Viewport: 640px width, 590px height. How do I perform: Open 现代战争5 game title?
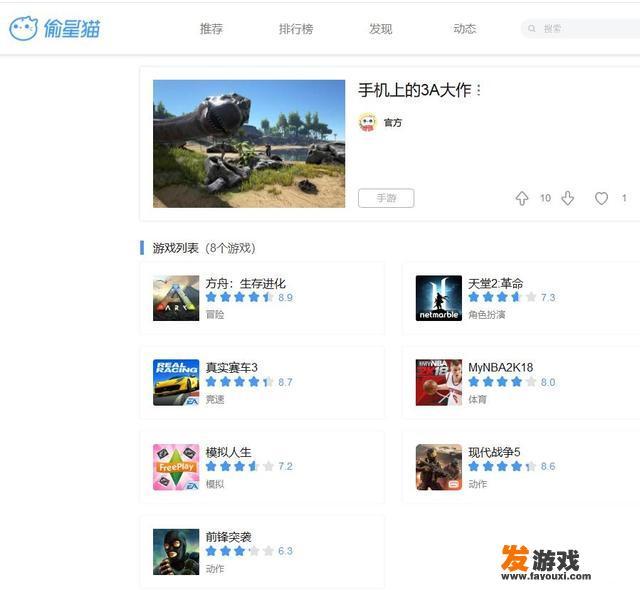(x=494, y=452)
